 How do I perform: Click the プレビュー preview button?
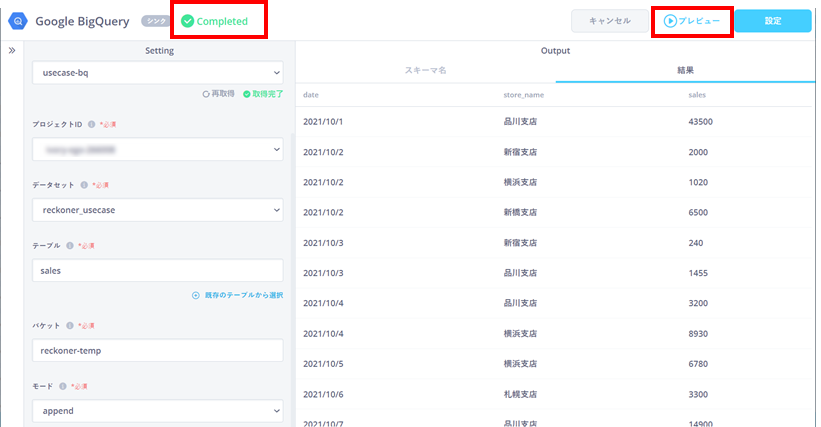pos(692,21)
